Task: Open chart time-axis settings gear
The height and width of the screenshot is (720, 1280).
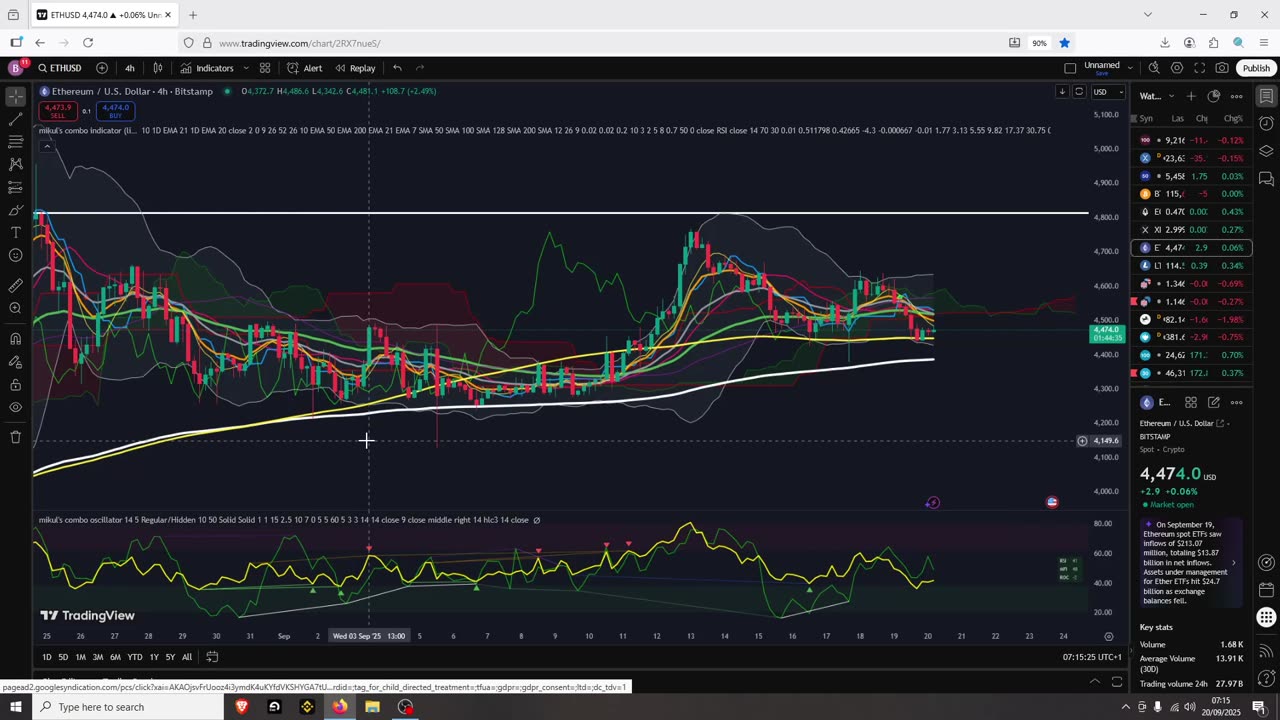Action: pos(1108,636)
